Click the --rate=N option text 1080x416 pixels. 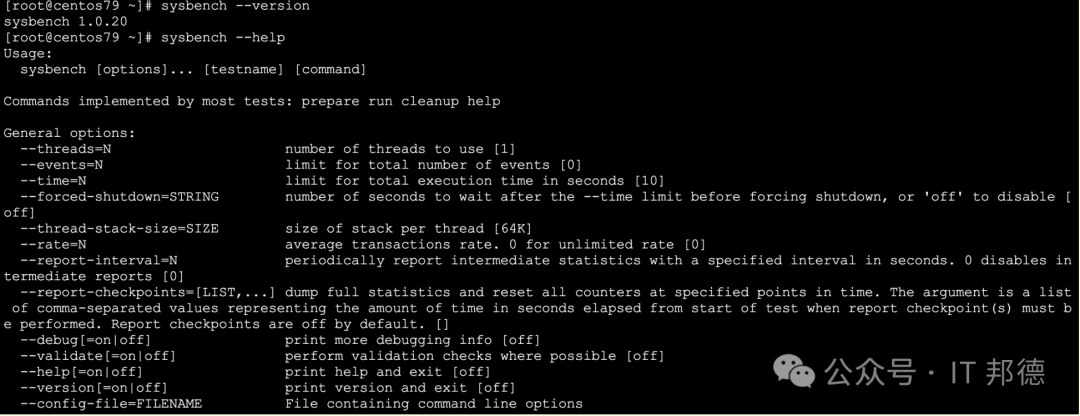pos(53,244)
